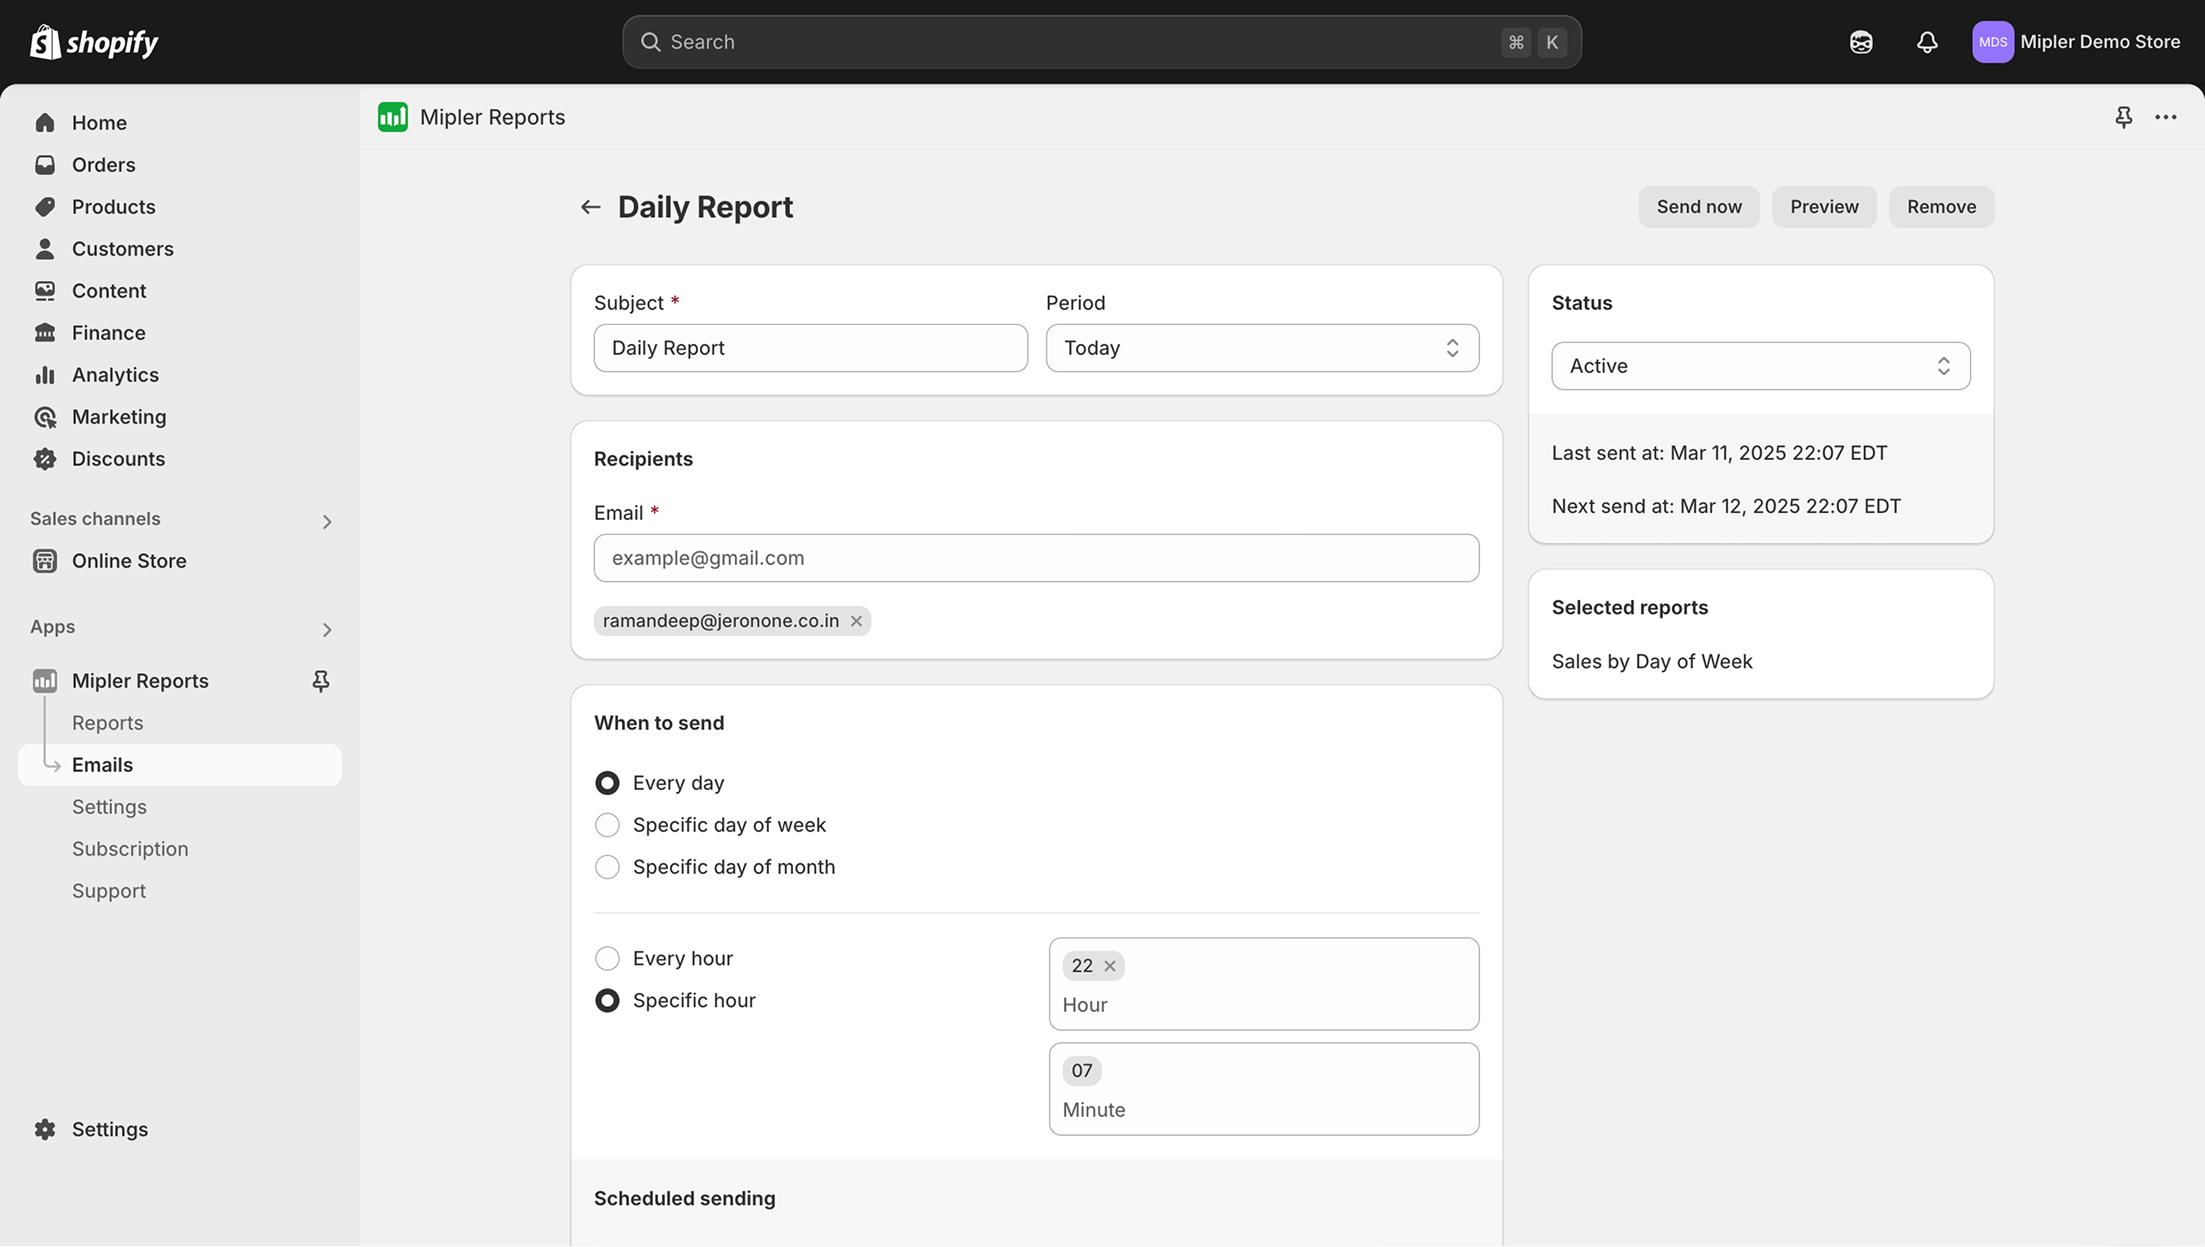Unpin Mipler Reports in the sidebar
Image resolution: width=2205 pixels, height=1247 pixels.
click(320, 681)
